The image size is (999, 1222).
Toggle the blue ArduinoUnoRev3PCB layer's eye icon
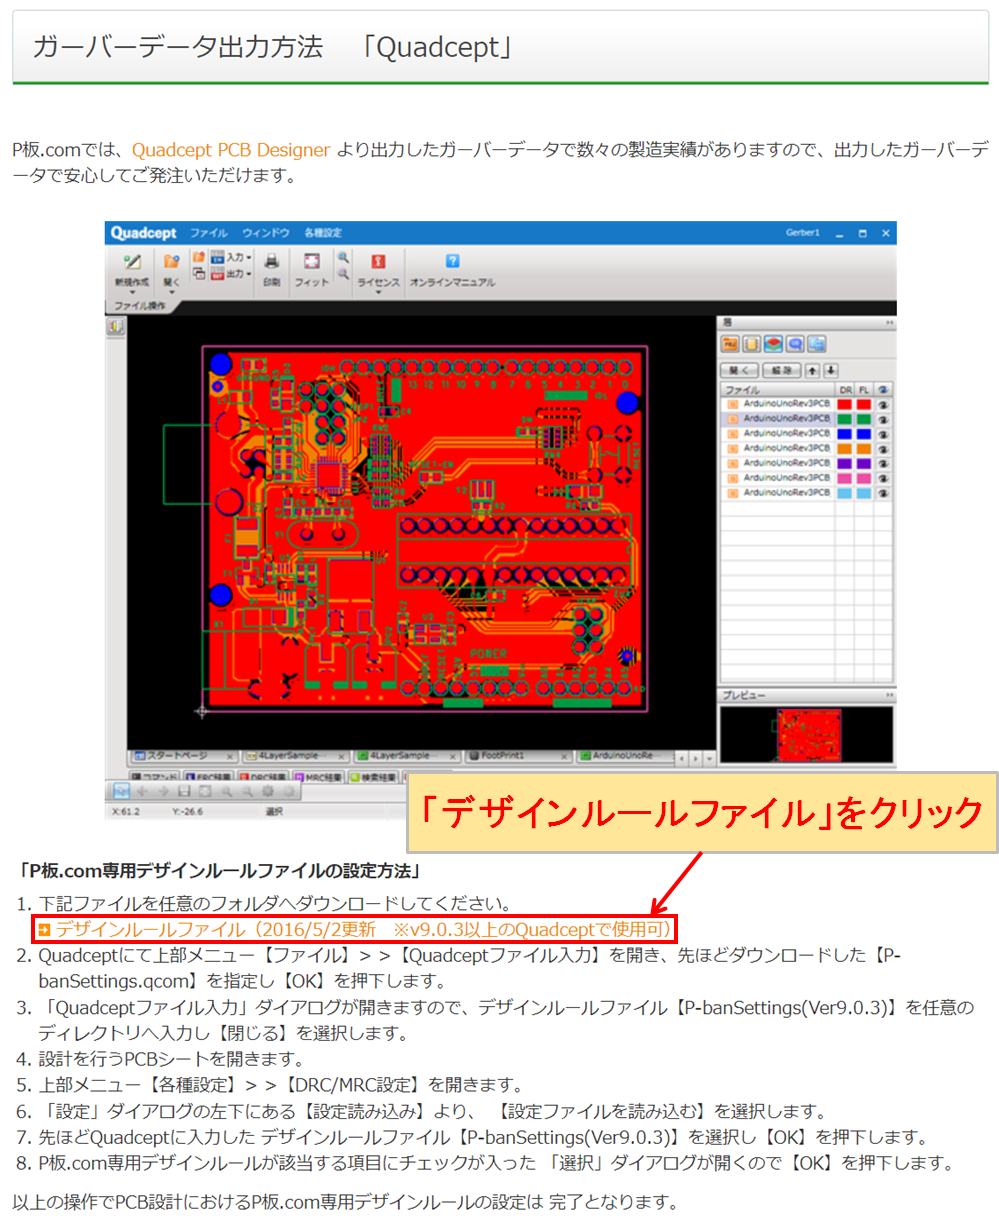coord(883,435)
